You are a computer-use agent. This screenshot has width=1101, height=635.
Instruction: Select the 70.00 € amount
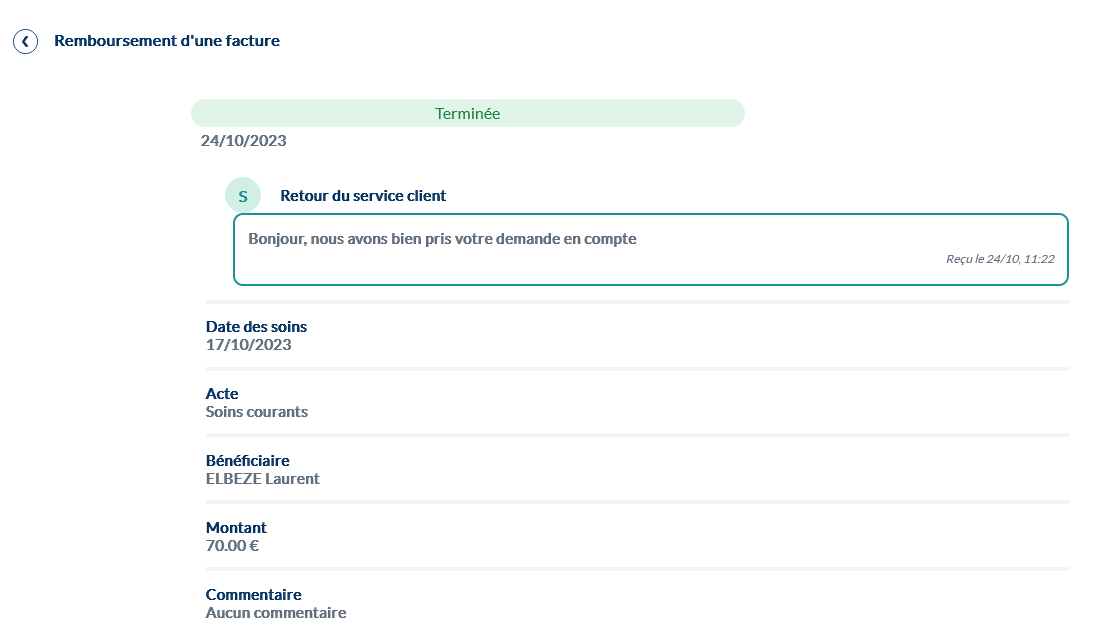(232, 546)
